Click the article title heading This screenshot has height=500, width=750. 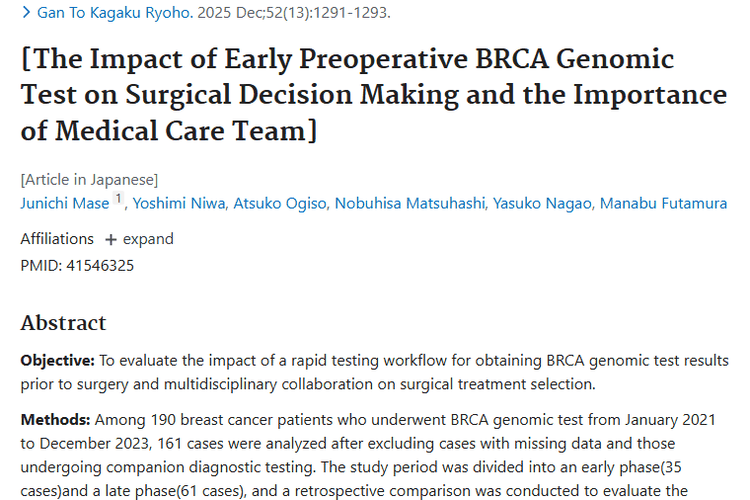(373, 95)
